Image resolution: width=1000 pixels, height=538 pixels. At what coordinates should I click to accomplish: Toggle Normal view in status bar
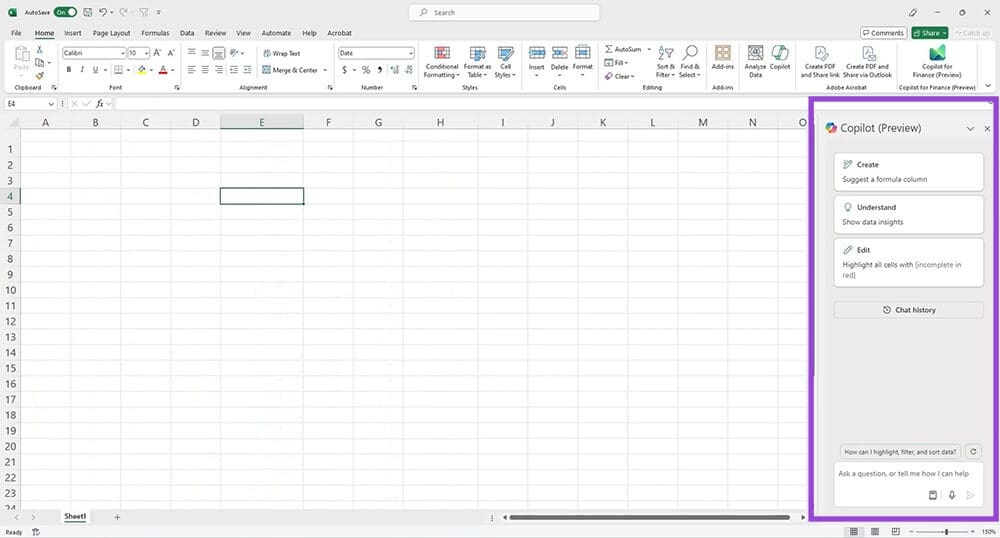coord(853,532)
